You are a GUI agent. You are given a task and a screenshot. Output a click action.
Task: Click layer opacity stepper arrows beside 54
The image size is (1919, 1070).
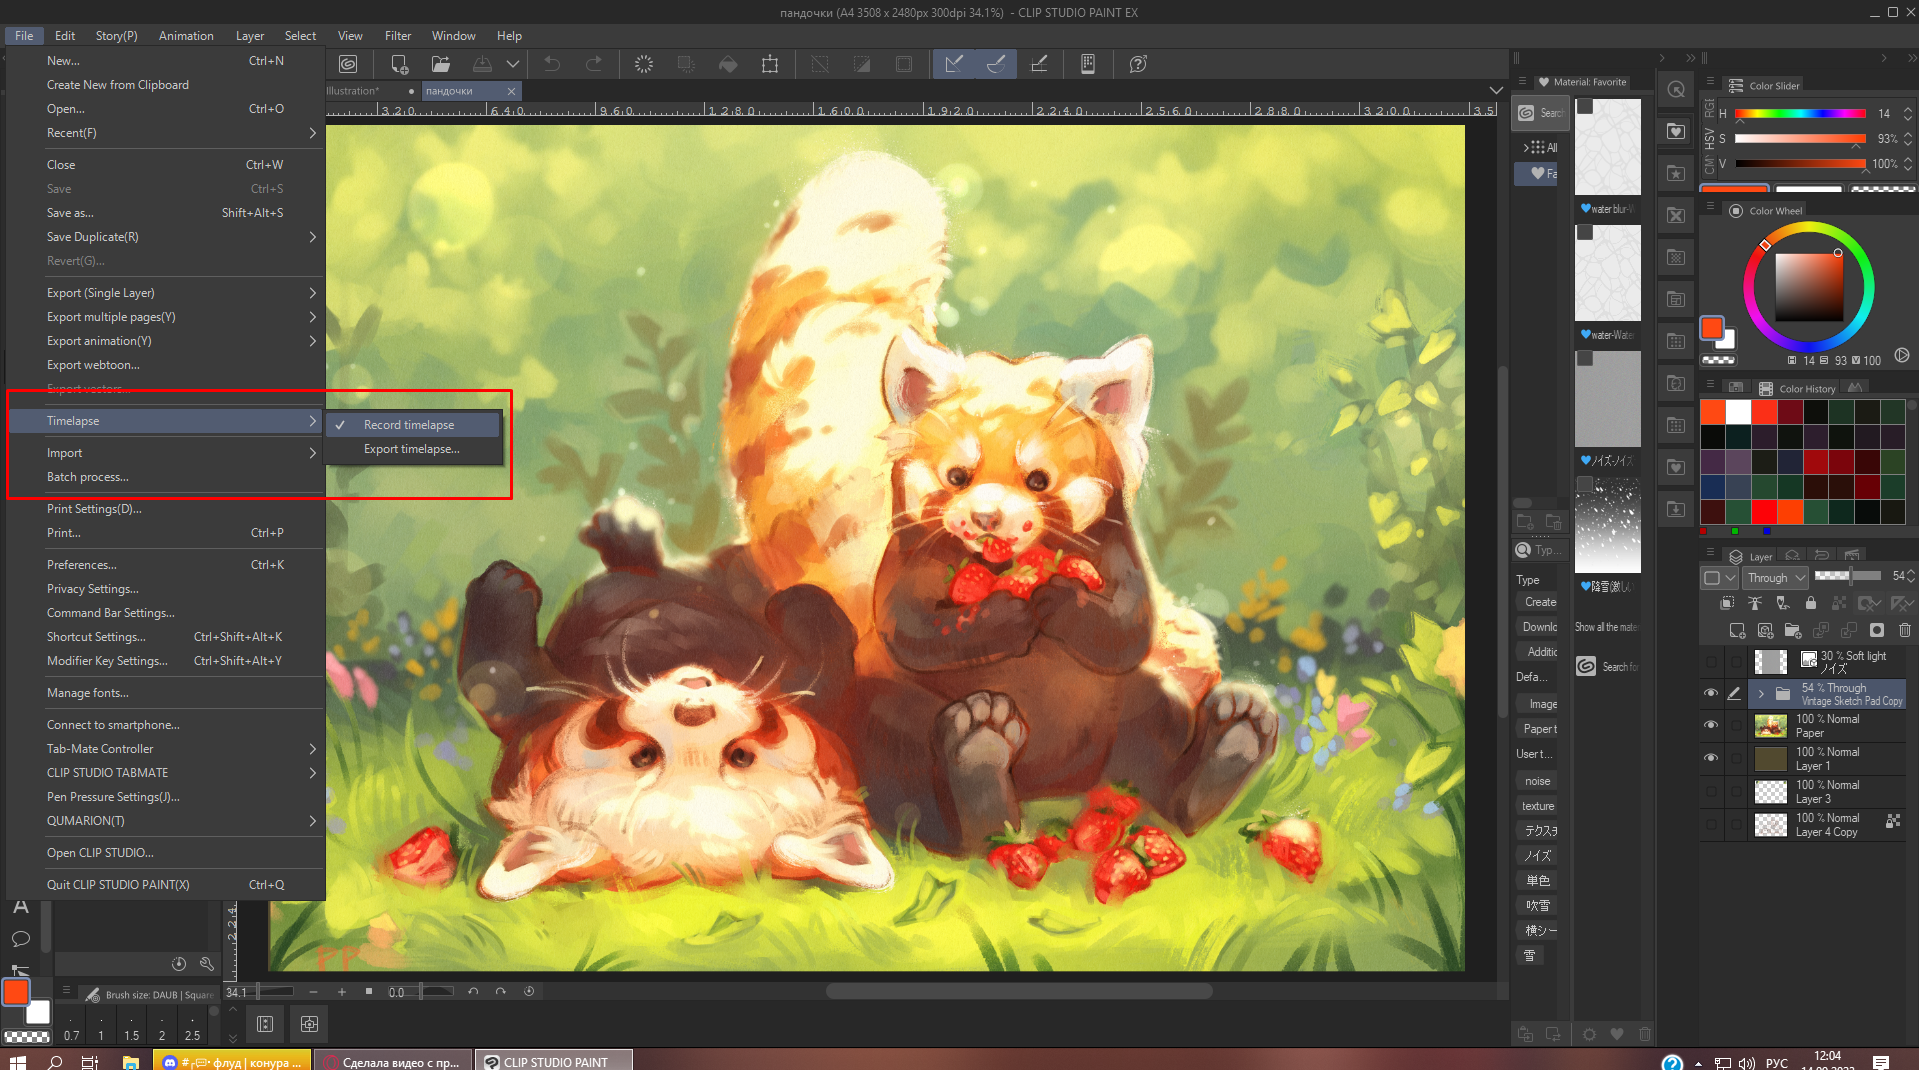[x=1911, y=576]
